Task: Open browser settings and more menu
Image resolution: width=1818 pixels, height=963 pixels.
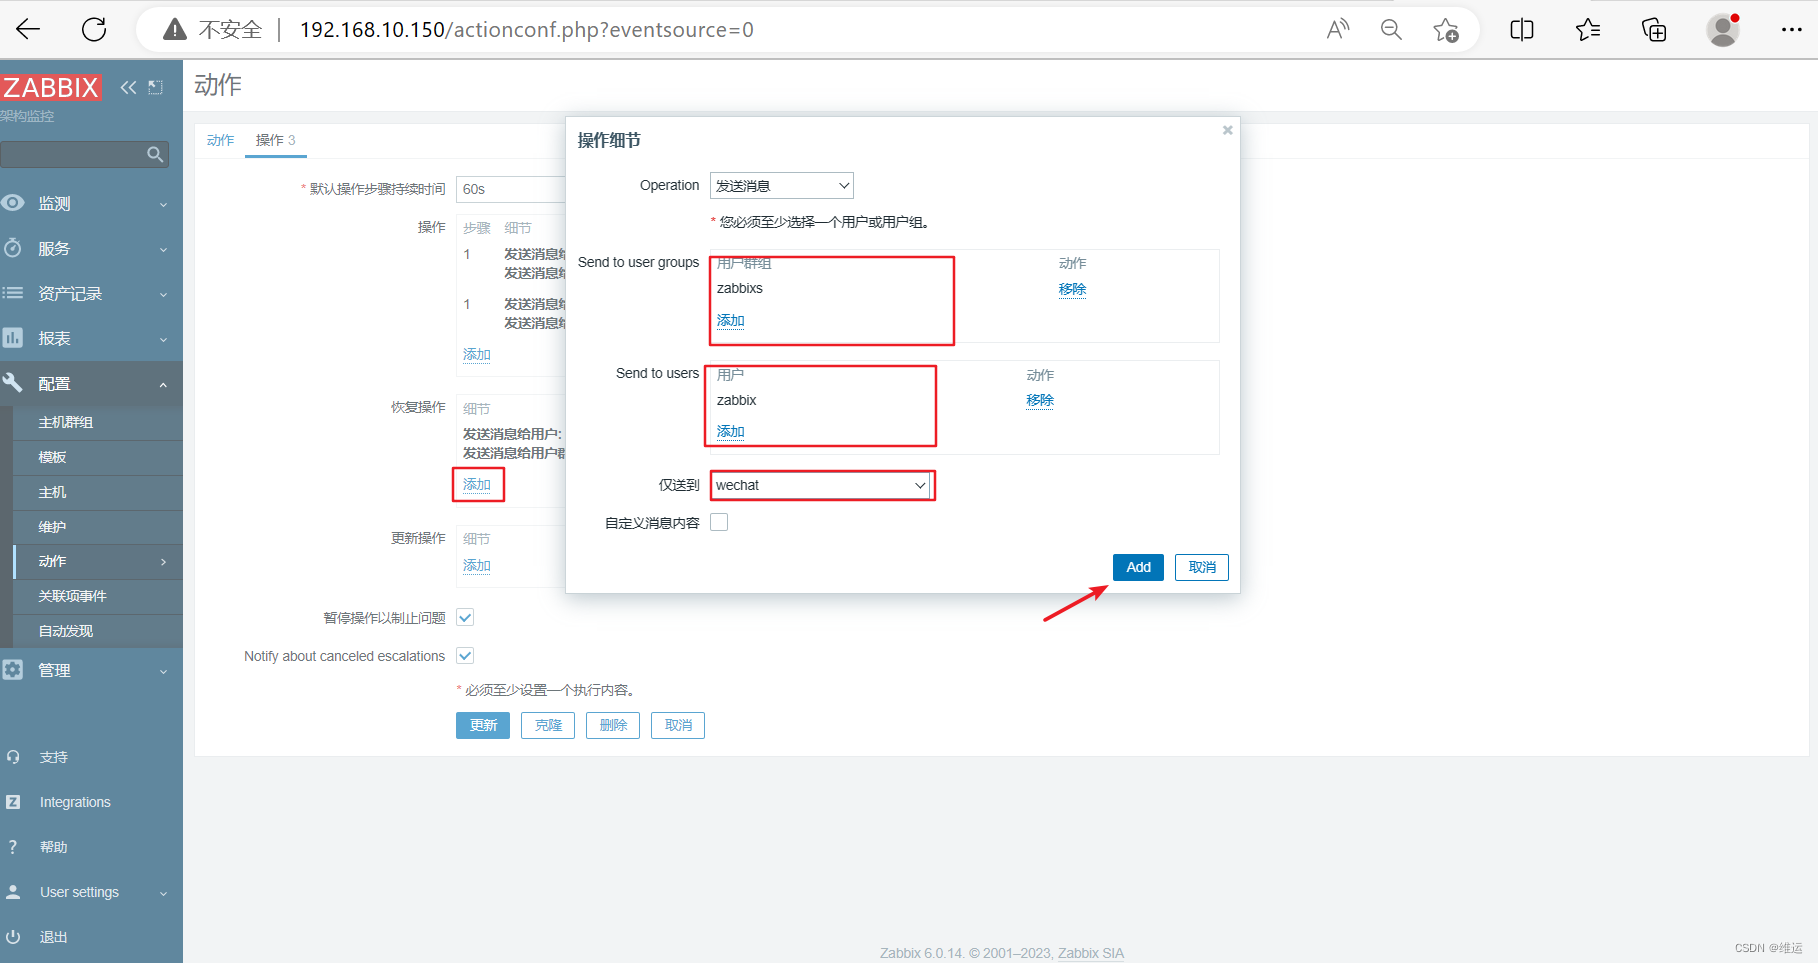Action: tap(1791, 30)
